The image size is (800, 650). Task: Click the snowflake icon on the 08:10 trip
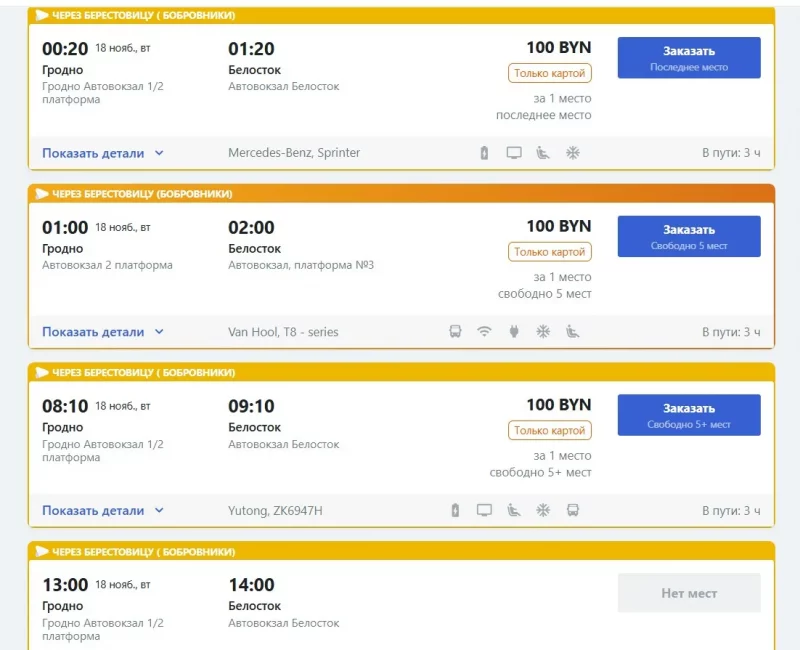coord(543,511)
